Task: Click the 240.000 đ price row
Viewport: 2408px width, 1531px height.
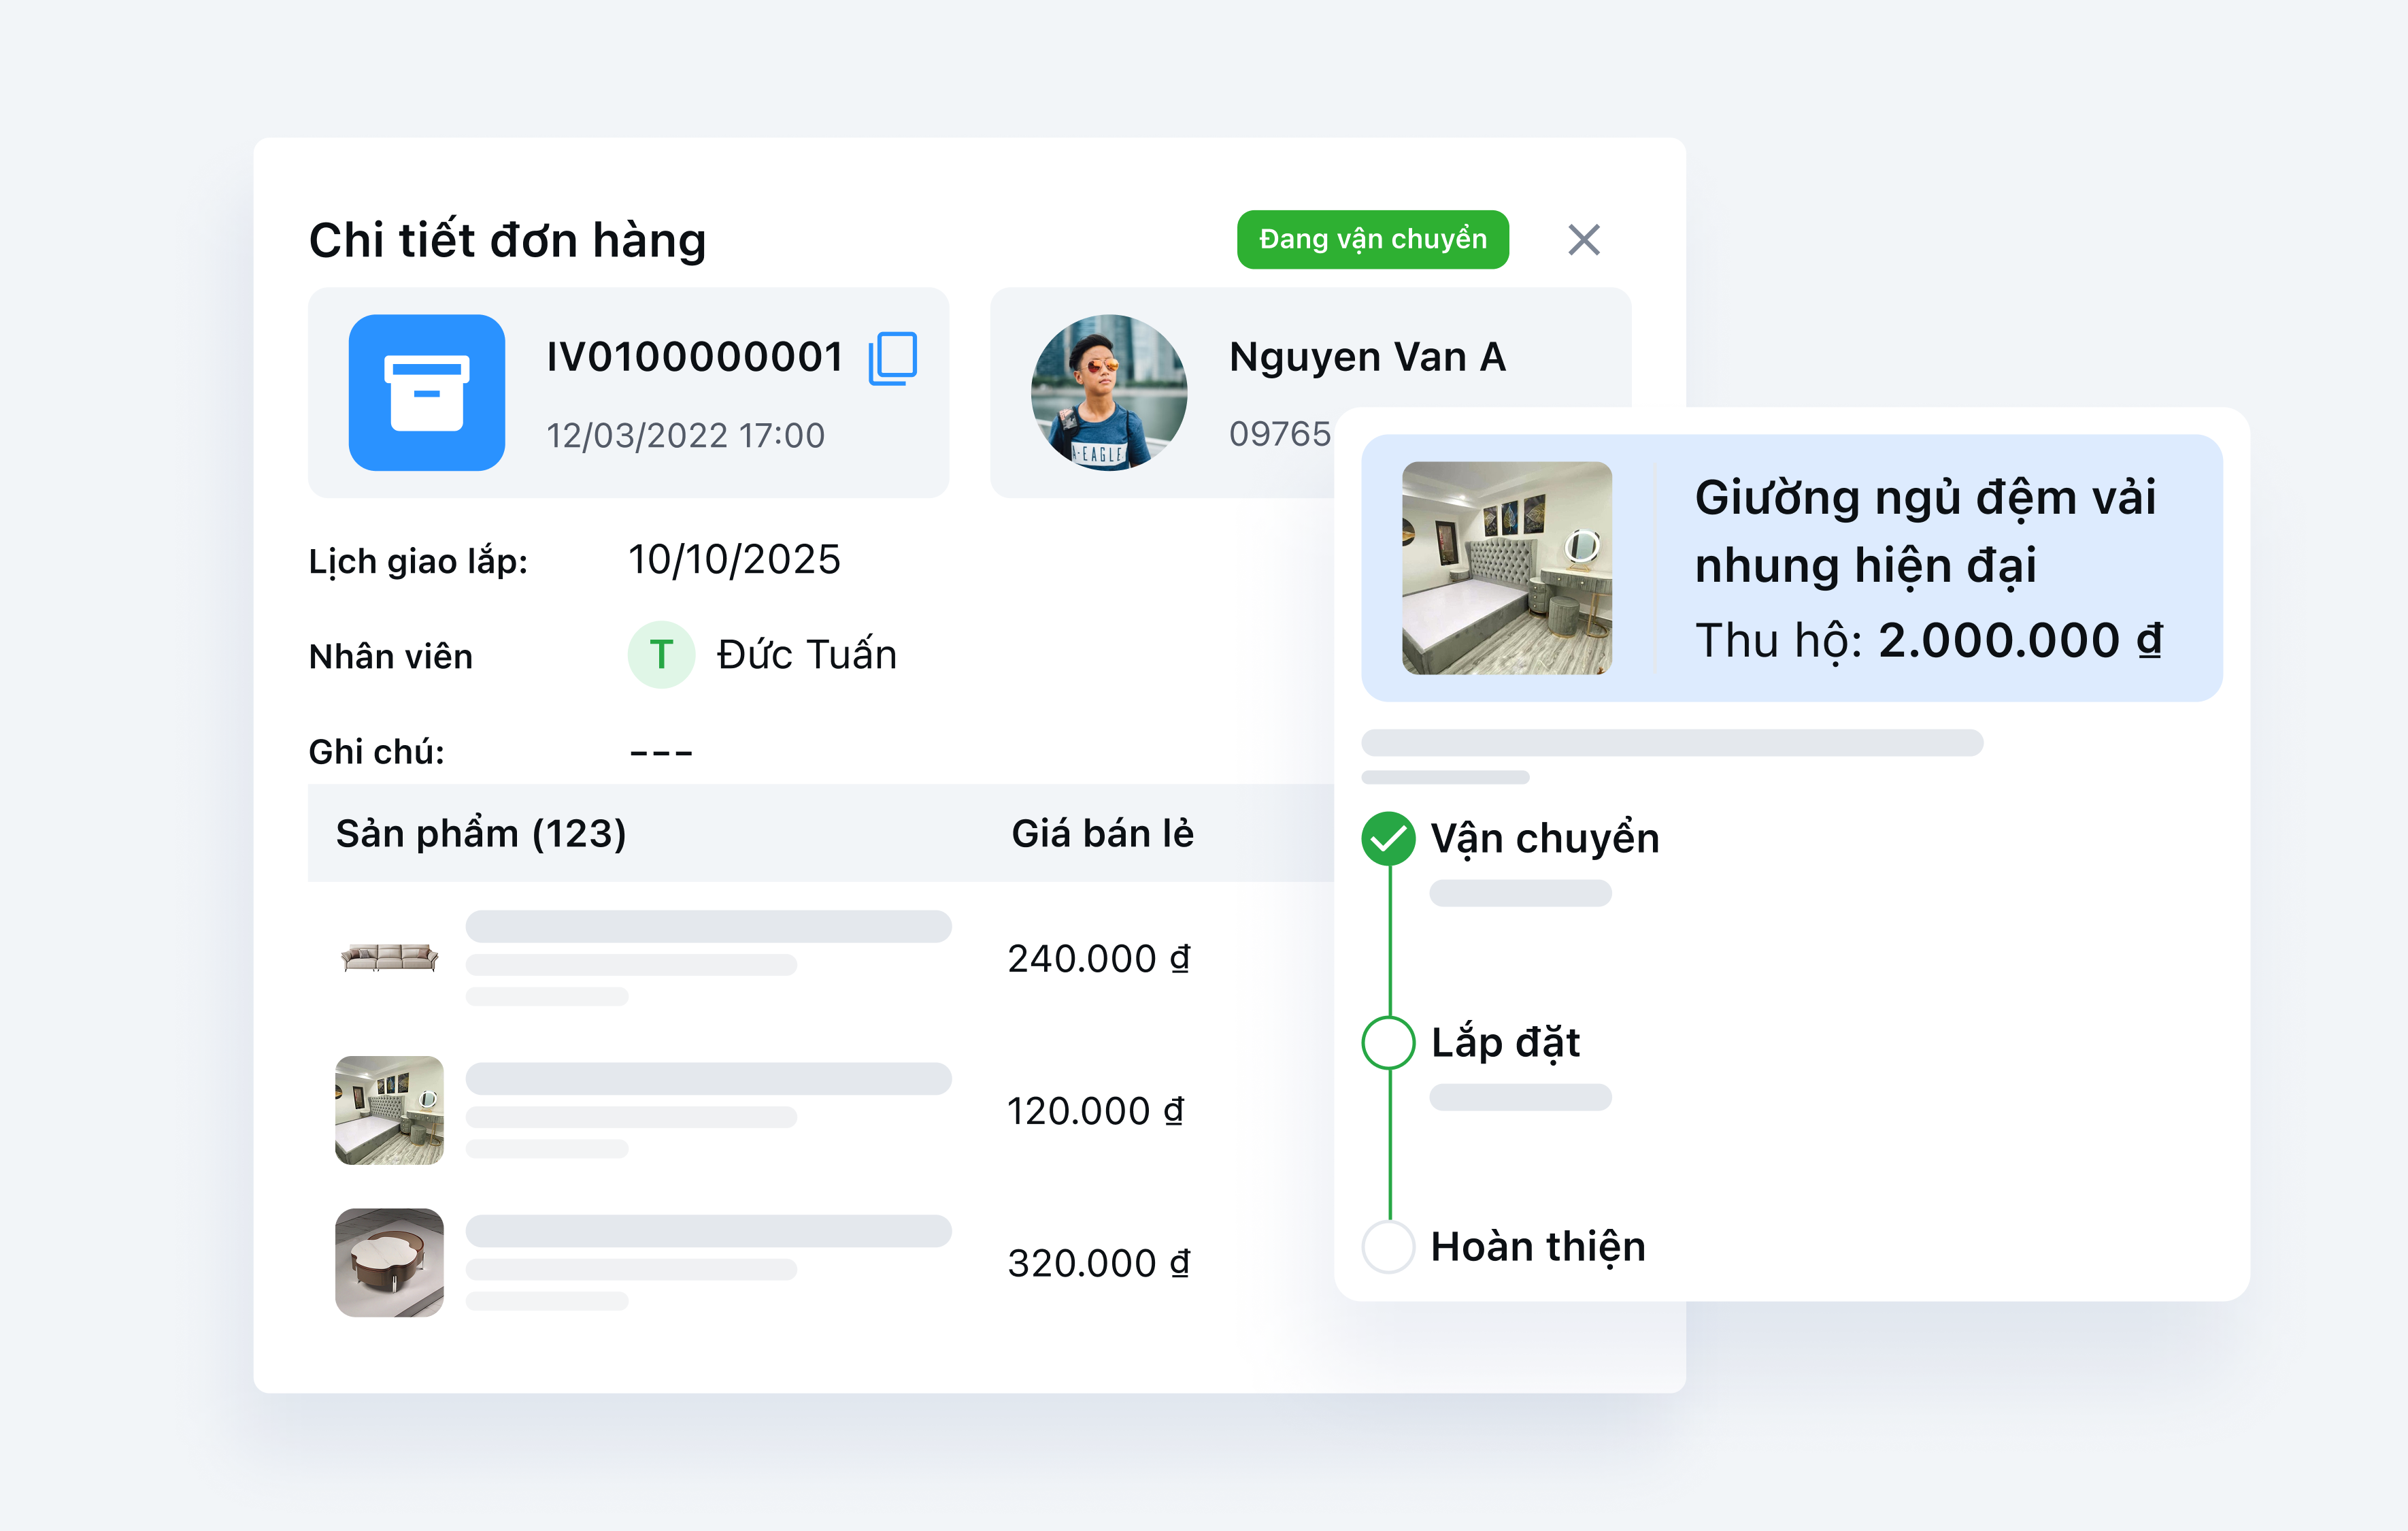Action: 1098,959
